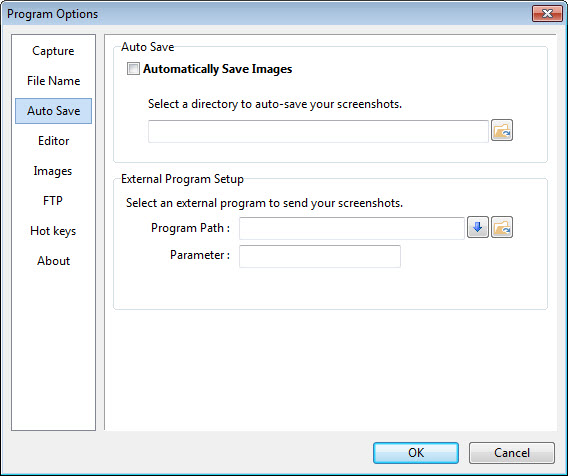Browse for auto-save directory folder icon
The width and height of the screenshot is (568, 476).
pos(502,130)
